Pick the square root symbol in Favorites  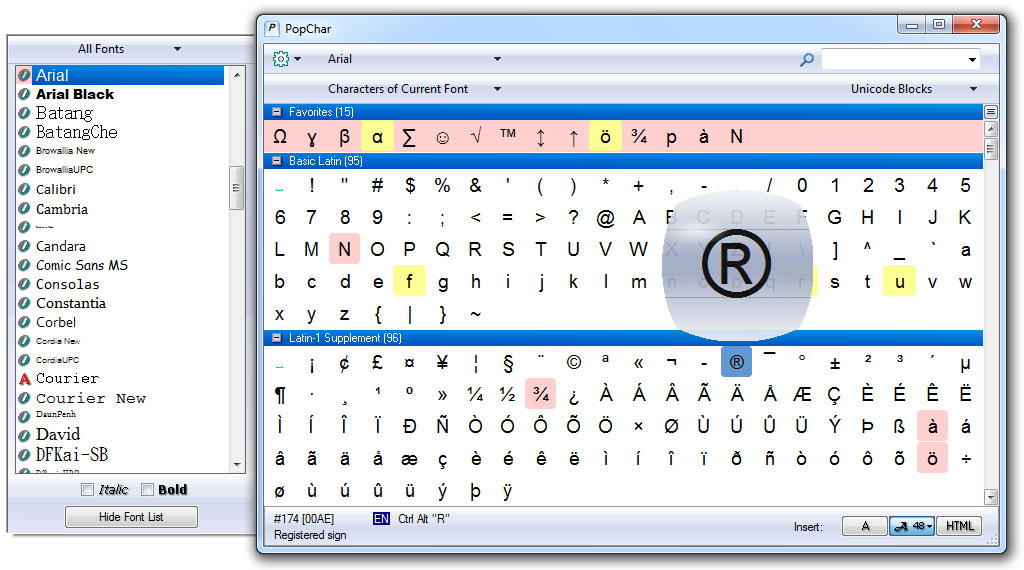[x=475, y=136]
